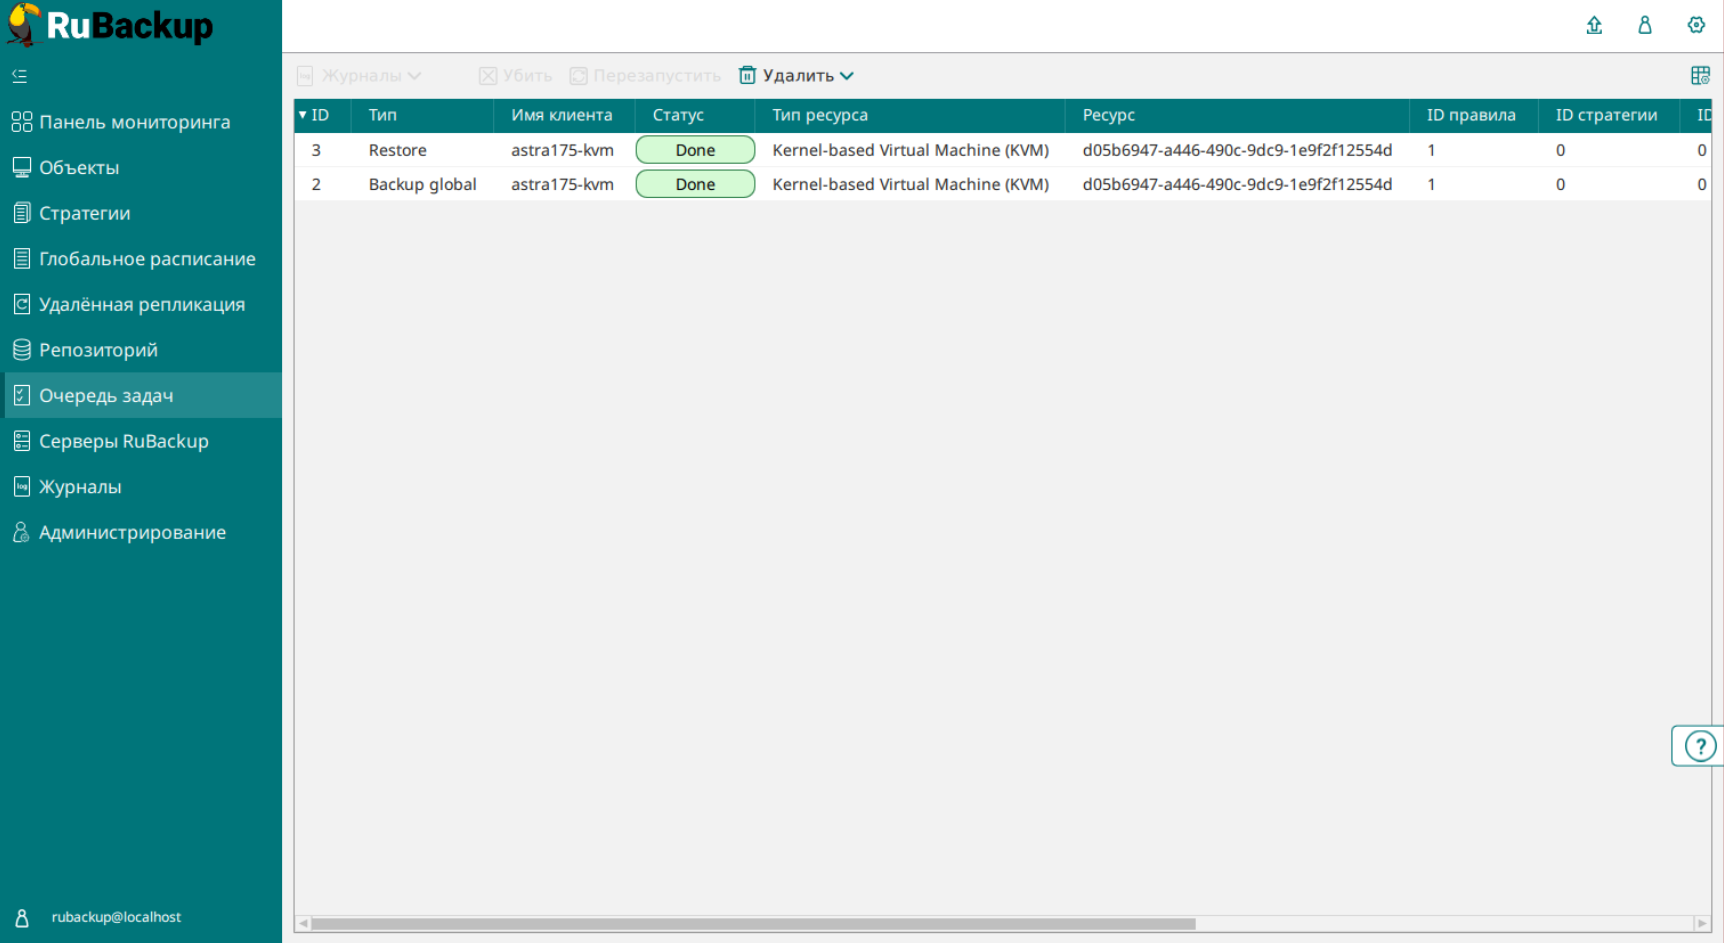Open Панель мониторинга in sidebar

pyautogui.click(x=134, y=122)
